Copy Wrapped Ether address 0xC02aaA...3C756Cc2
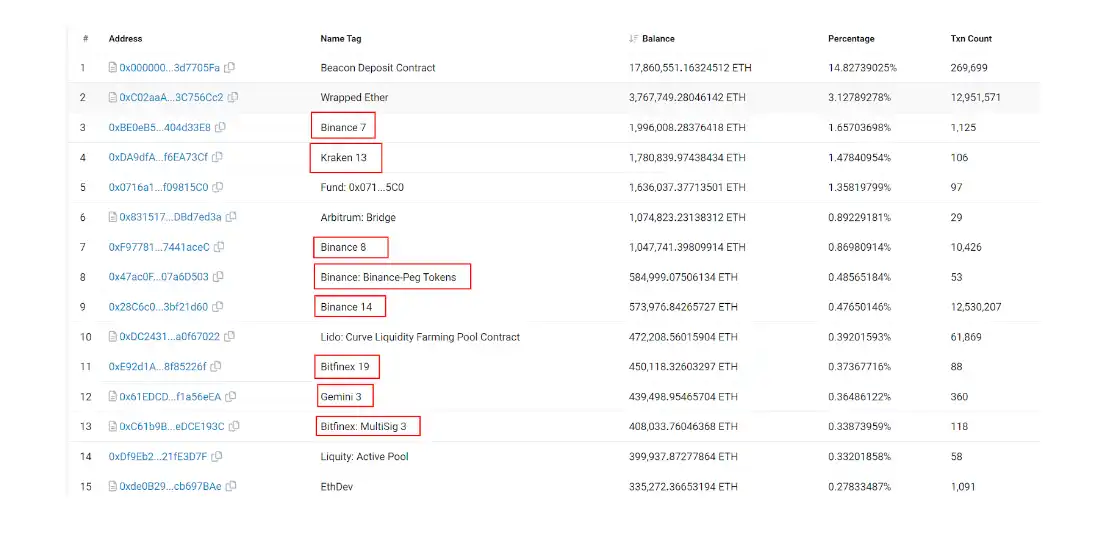 click(232, 98)
